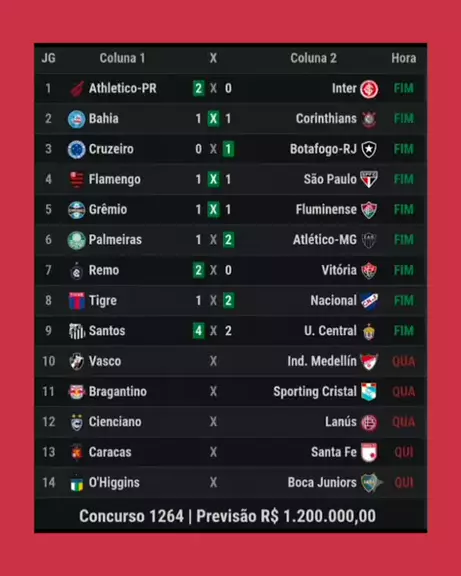The height and width of the screenshot is (576, 461).
Task: Select the Cruzeiro blue crest icon
Action: (x=77, y=149)
